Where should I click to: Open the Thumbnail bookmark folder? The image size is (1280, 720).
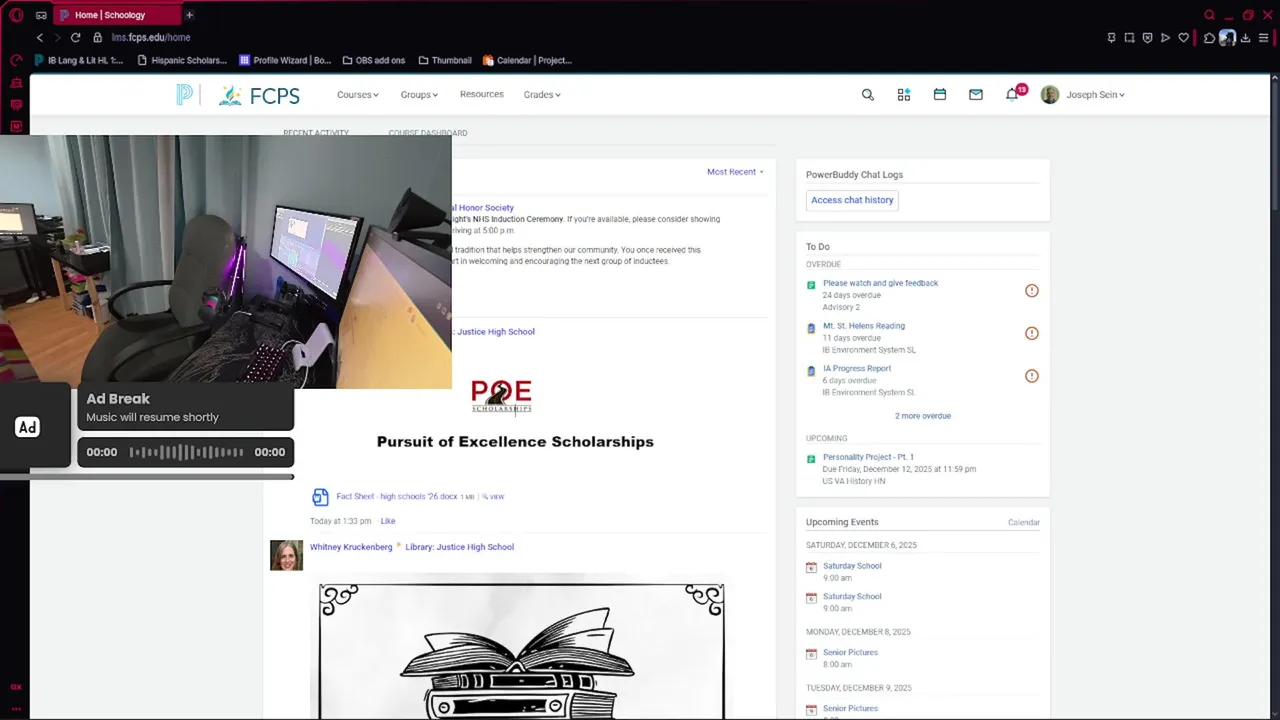pyautogui.click(x=445, y=60)
